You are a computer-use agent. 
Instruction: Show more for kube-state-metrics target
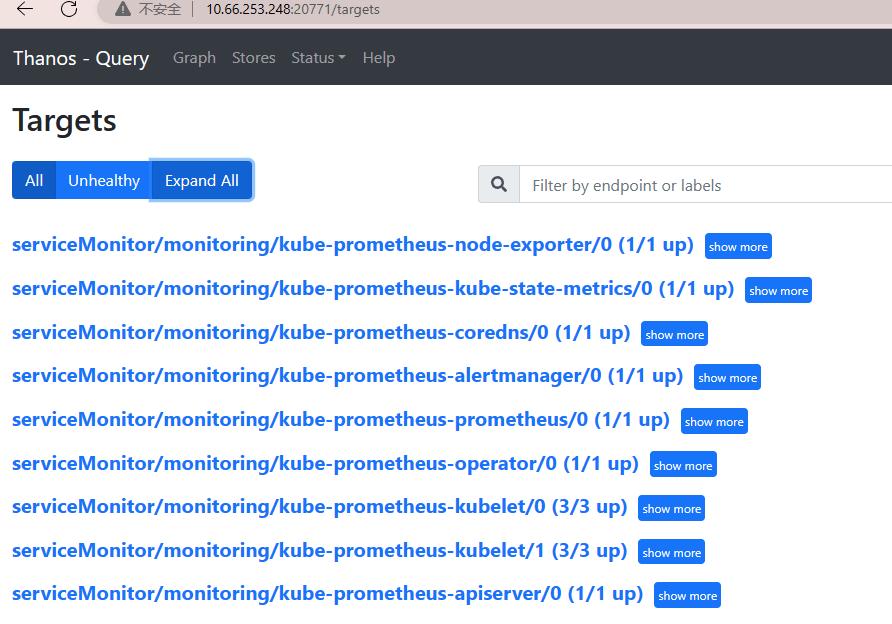(778, 291)
